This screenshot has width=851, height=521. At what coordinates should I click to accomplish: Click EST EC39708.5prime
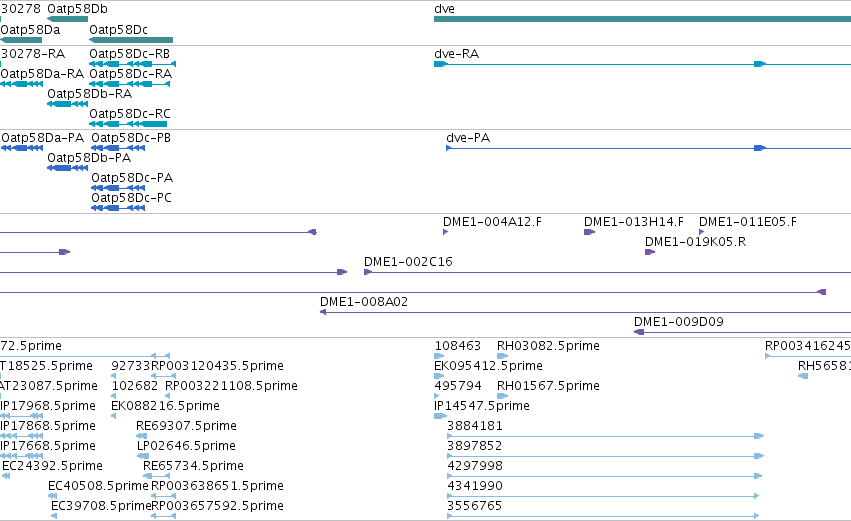click(101, 507)
